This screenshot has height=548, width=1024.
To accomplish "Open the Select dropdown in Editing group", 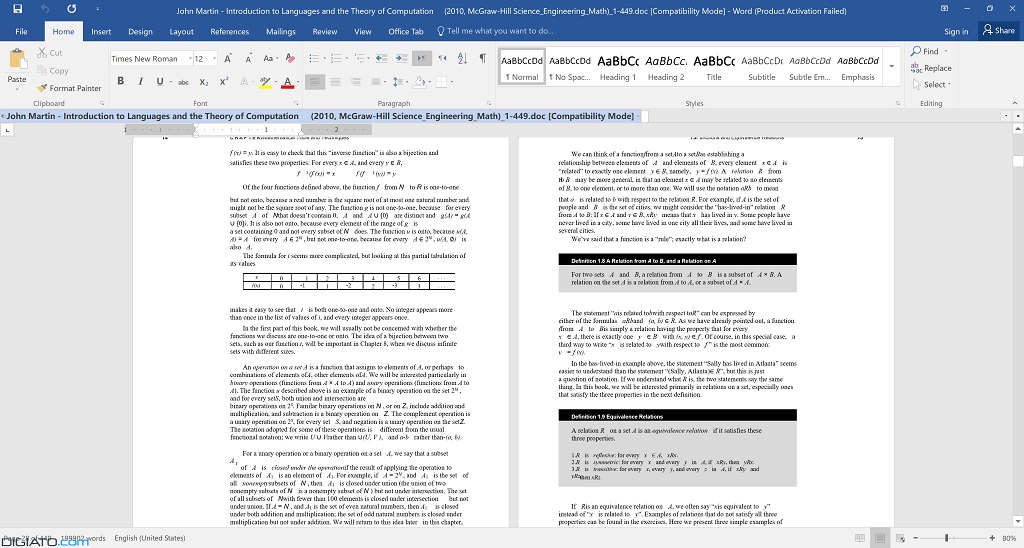I will click(932, 85).
